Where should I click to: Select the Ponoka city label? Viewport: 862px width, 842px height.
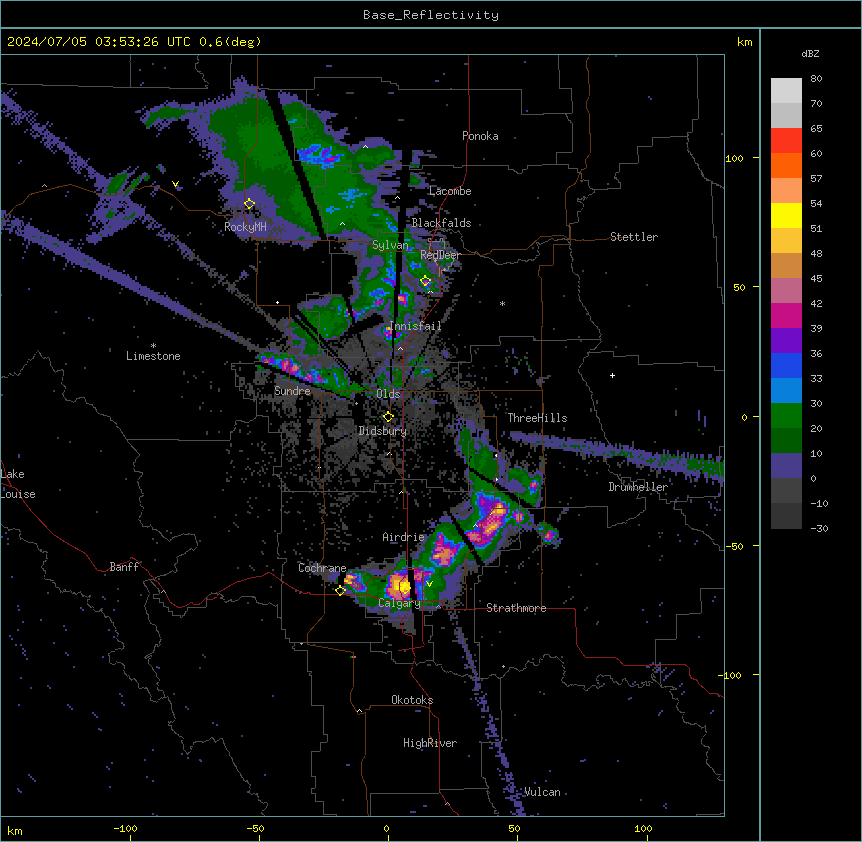480,136
